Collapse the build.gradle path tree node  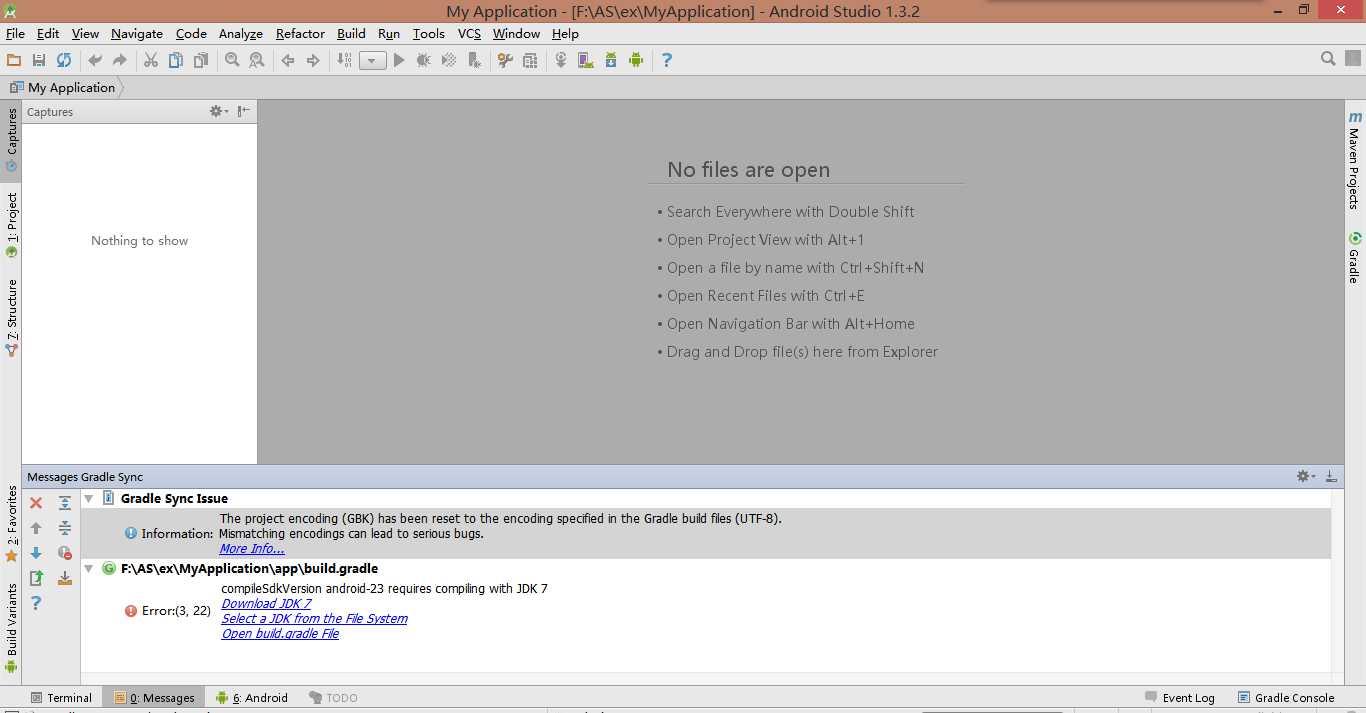[89, 568]
